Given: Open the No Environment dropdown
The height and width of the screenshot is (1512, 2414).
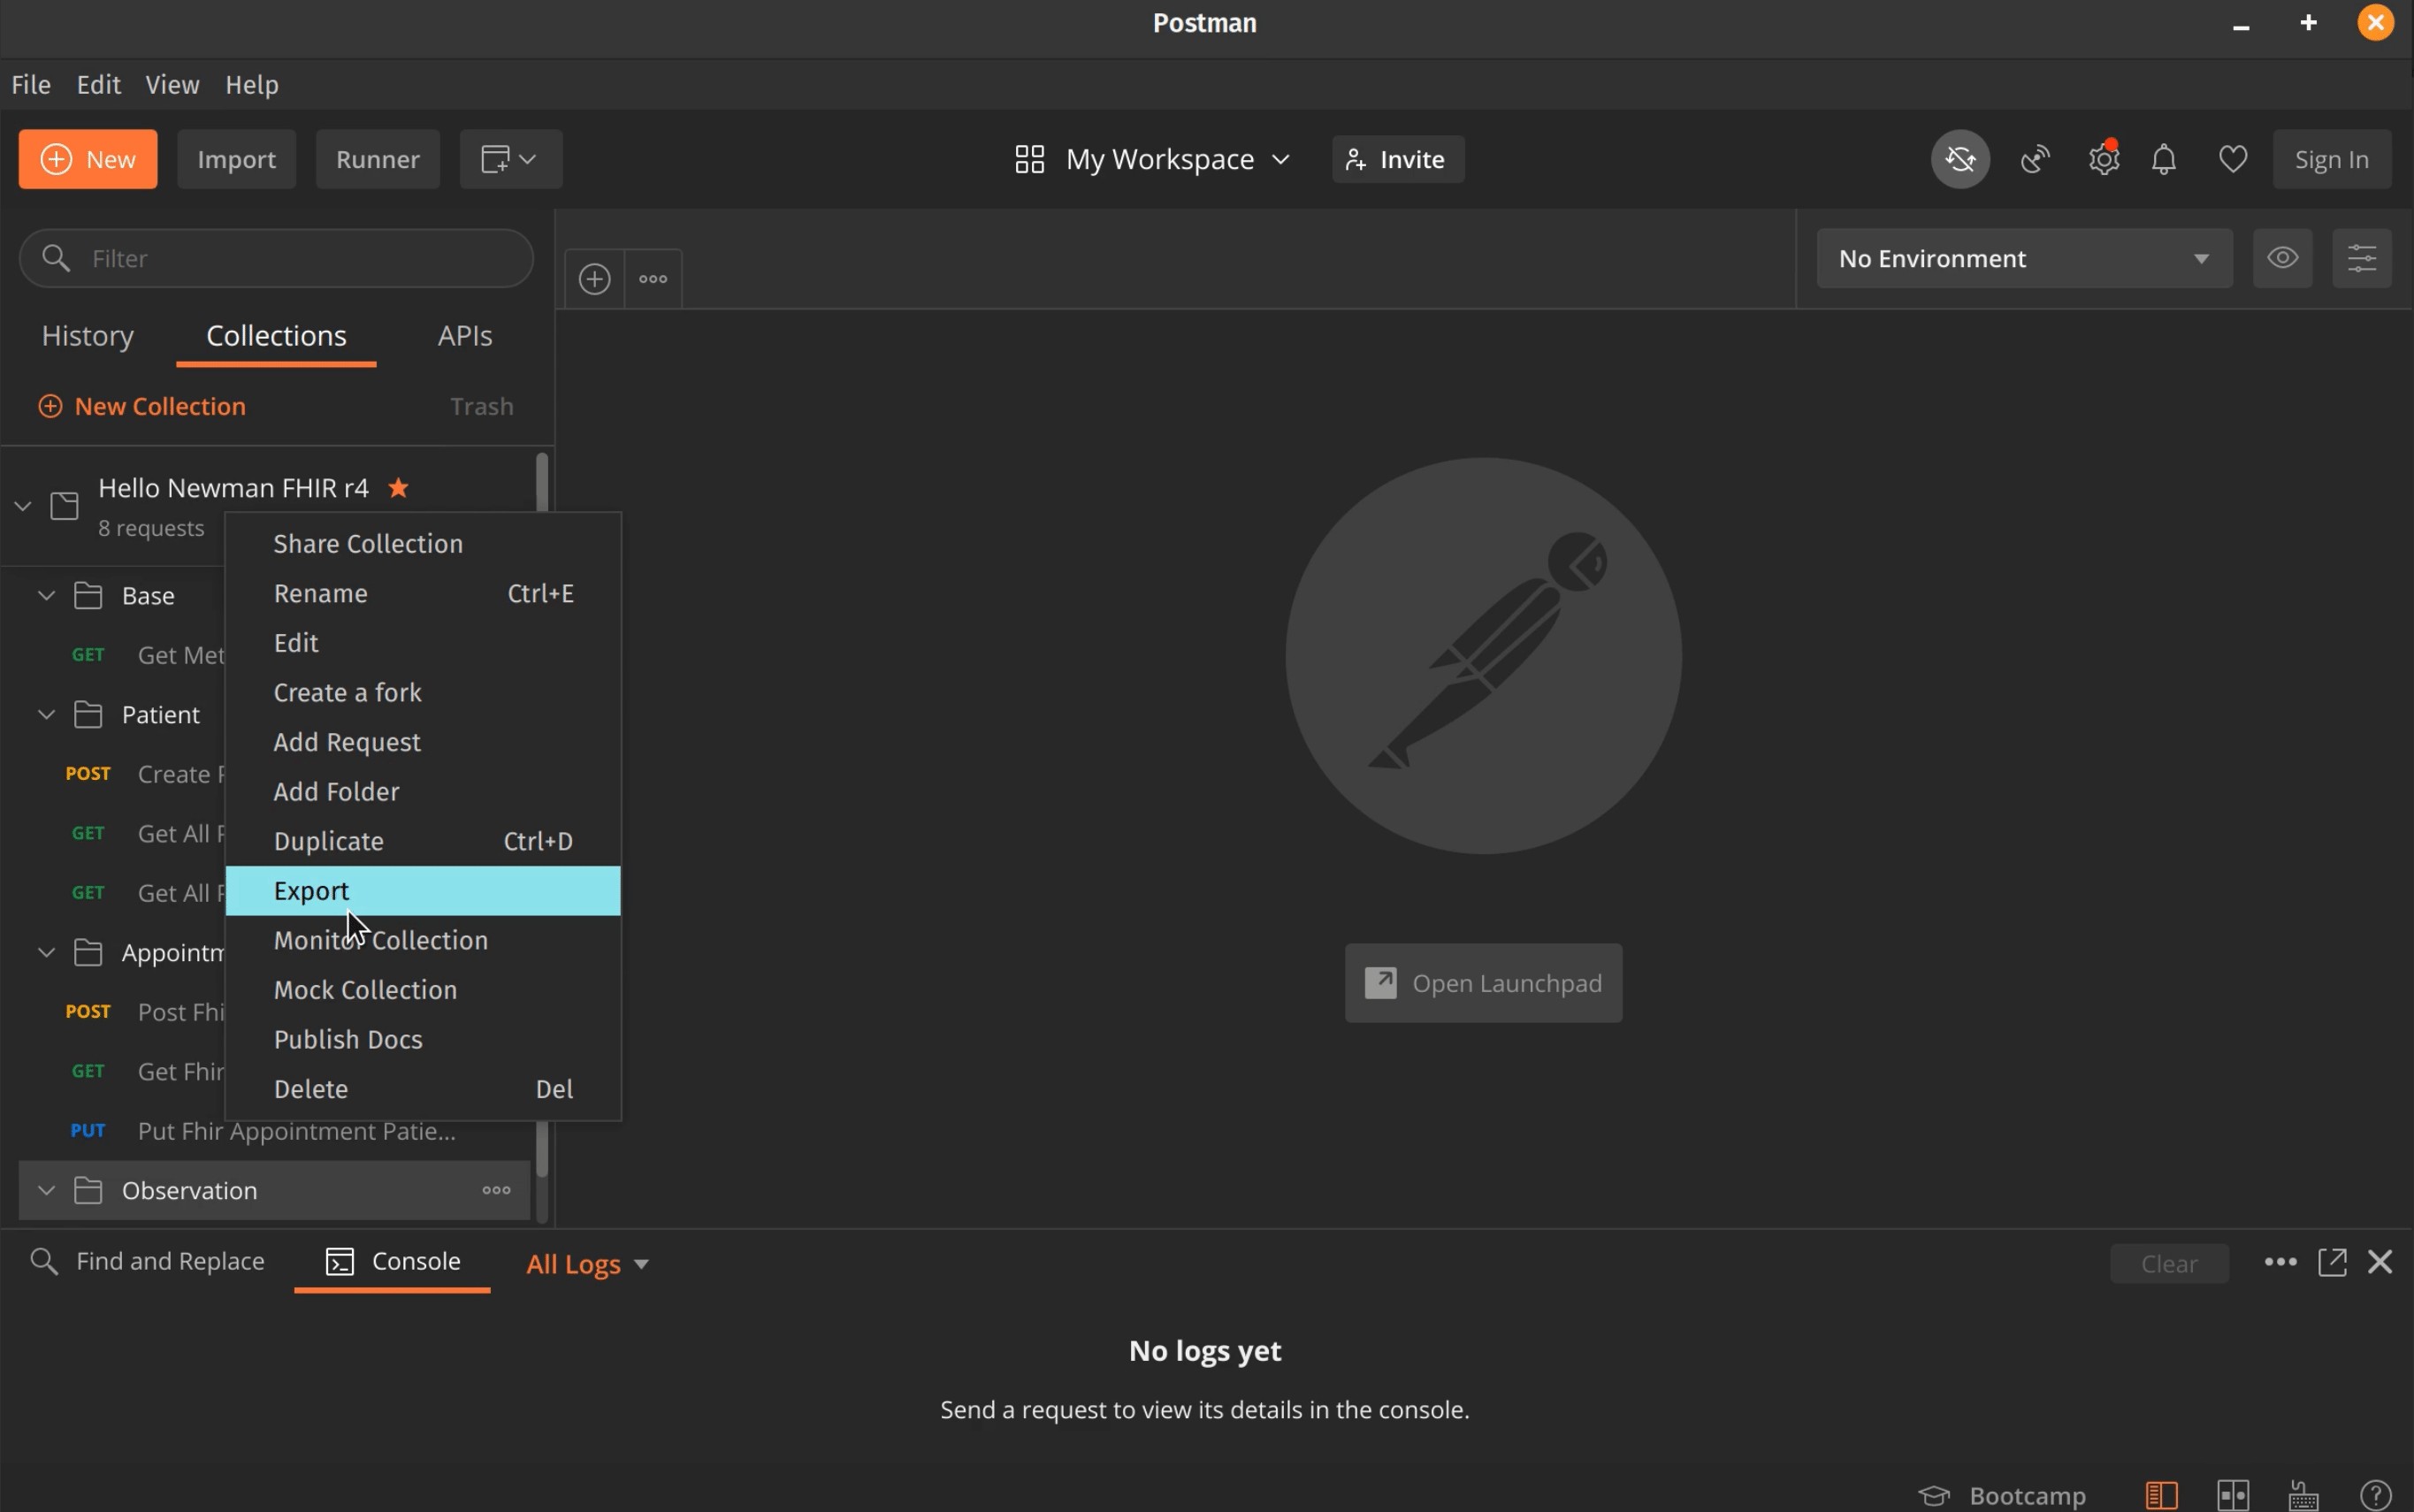Looking at the screenshot, I should (2023, 258).
